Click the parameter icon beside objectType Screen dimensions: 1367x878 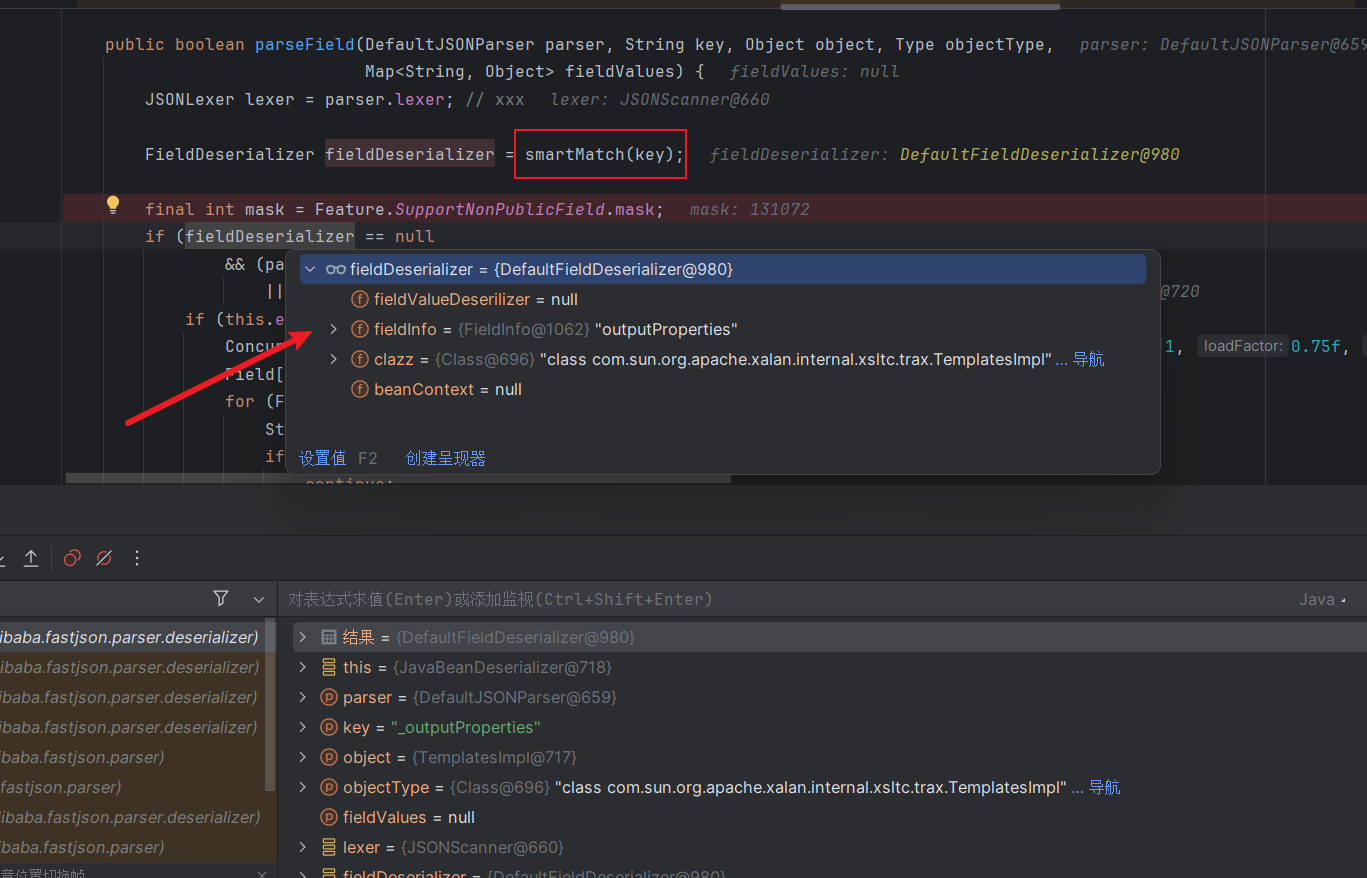(328, 787)
